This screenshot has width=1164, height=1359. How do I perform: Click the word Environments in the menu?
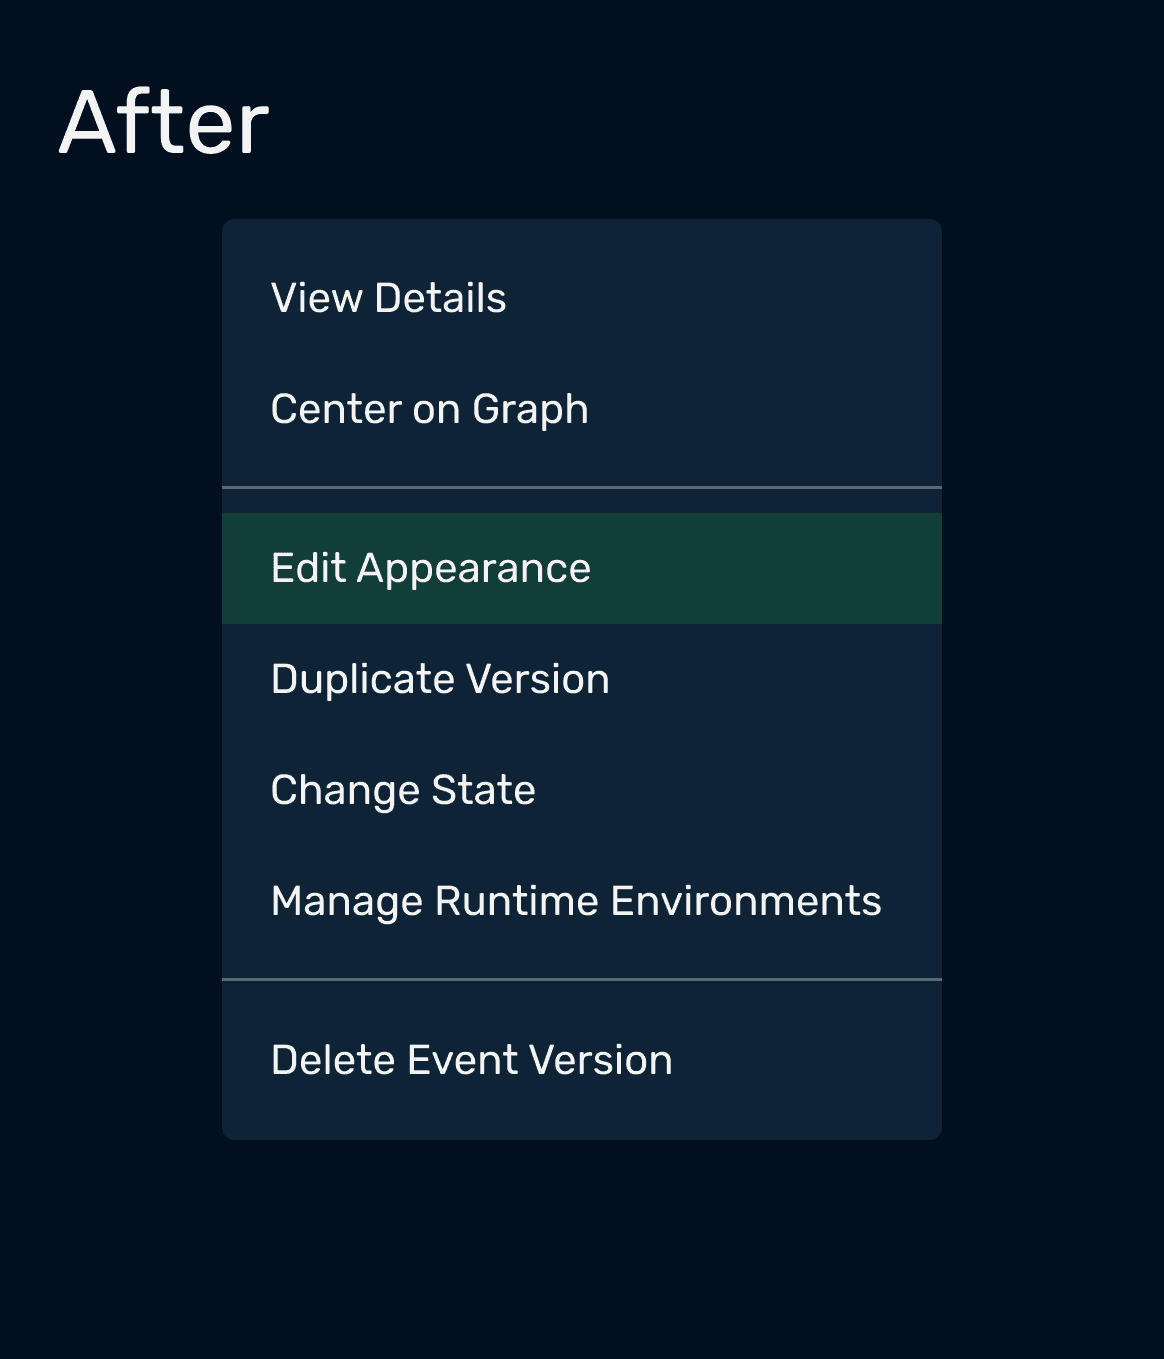(x=746, y=901)
